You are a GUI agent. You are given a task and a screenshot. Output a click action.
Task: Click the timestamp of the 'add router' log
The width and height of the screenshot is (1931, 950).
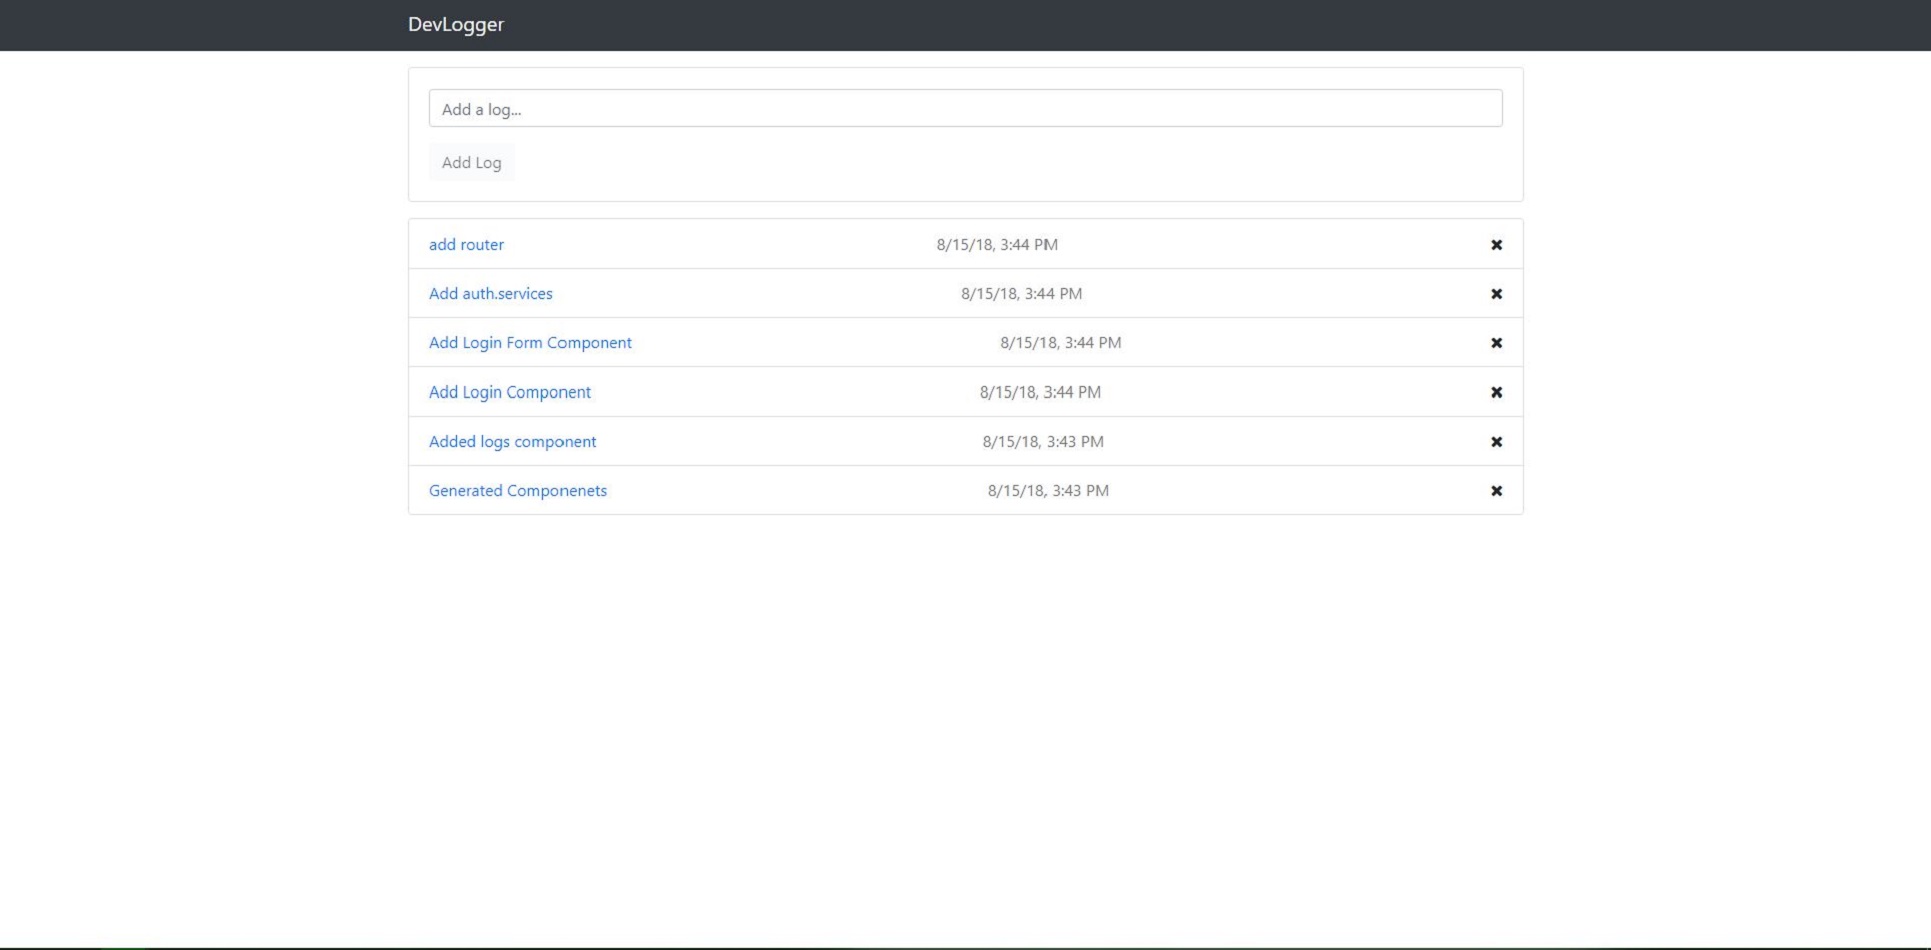click(996, 245)
